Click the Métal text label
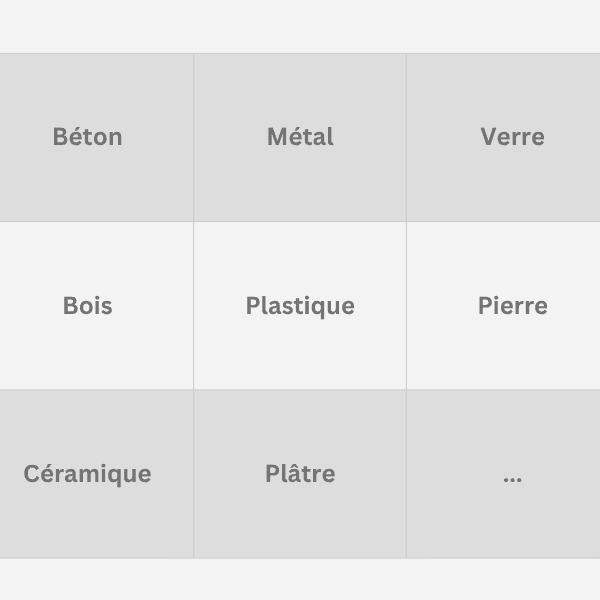 click(300, 137)
